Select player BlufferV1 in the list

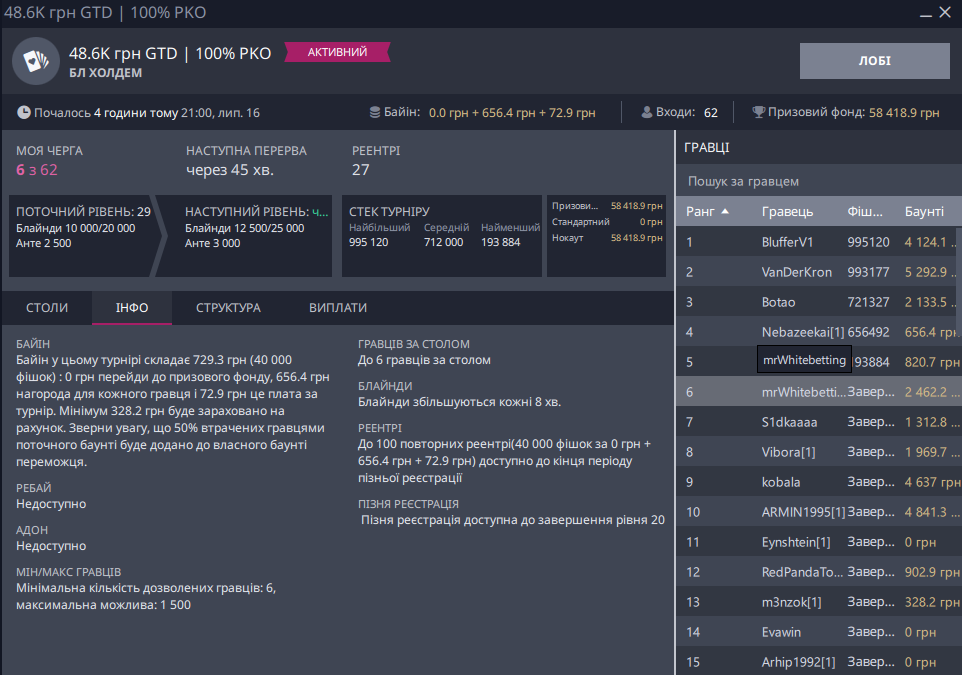tap(787, 241)
